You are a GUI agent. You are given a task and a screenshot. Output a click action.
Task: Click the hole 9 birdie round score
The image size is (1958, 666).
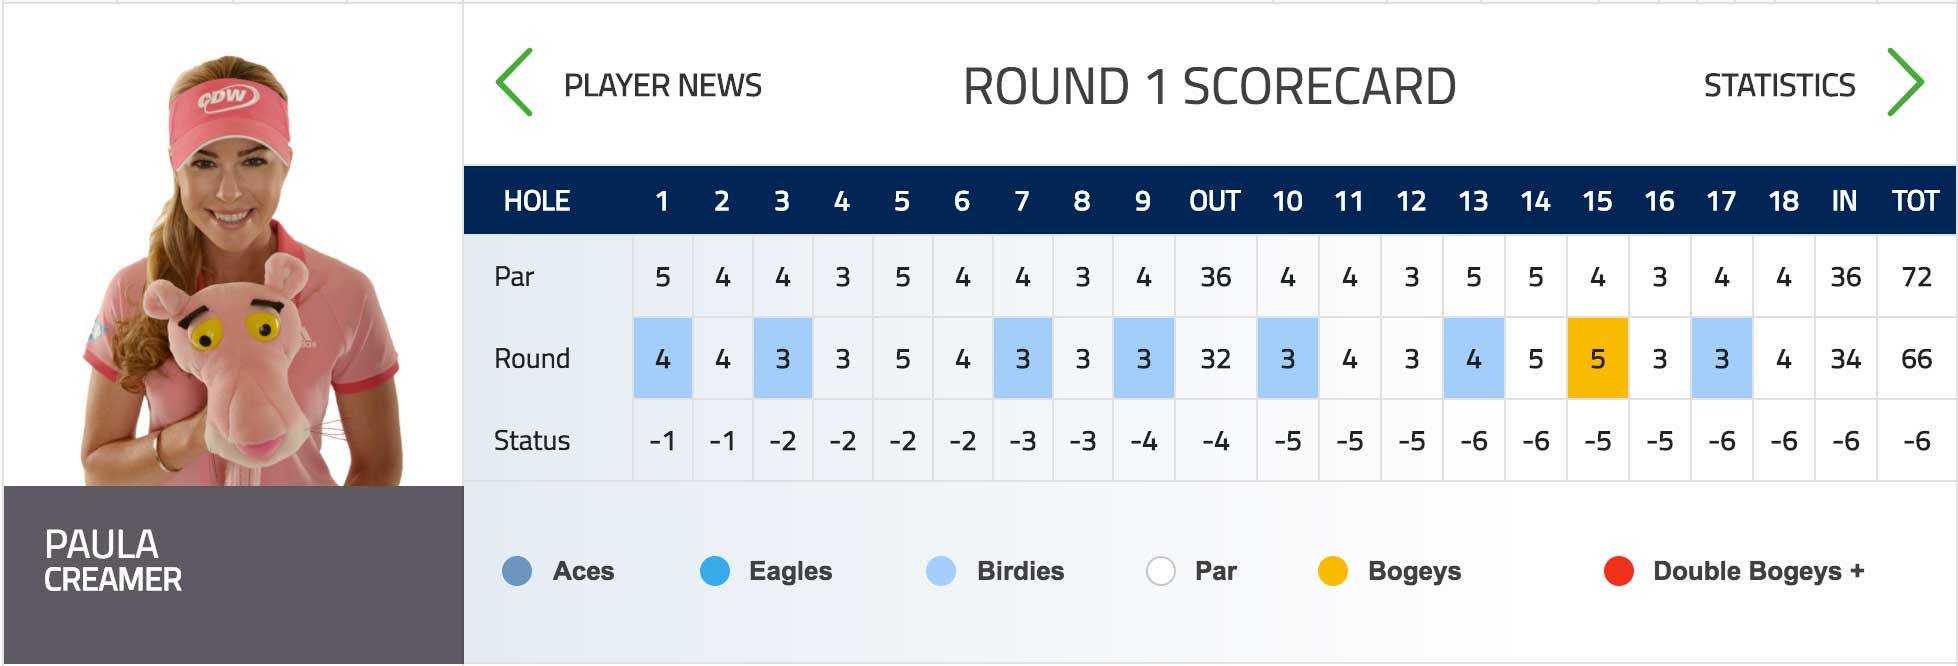(1144, 358)
